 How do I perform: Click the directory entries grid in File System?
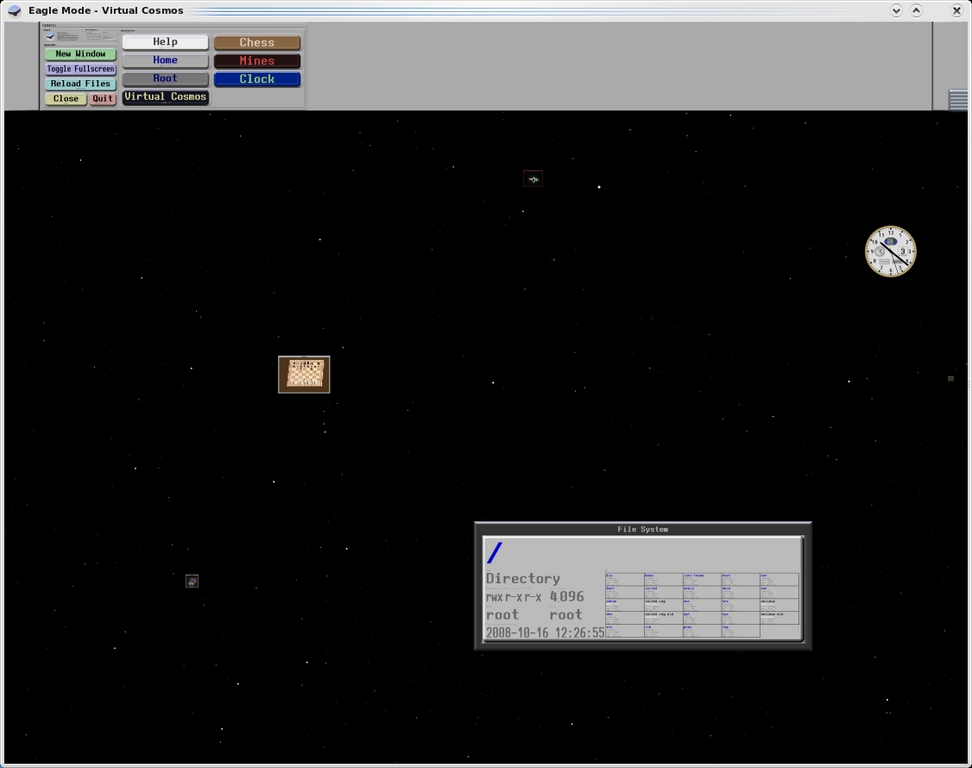click(x=701, y=605)
